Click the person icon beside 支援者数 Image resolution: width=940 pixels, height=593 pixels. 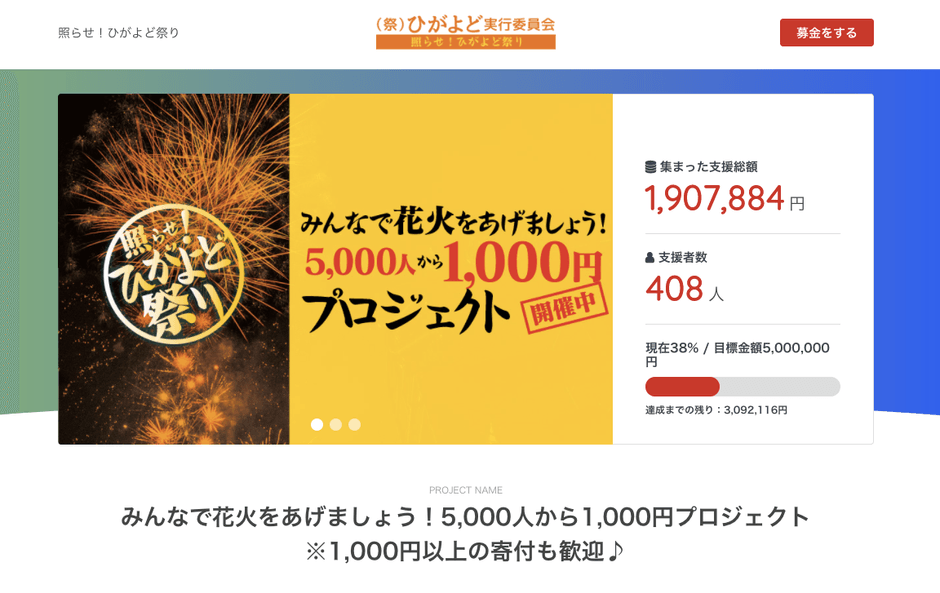pos(651,258)
